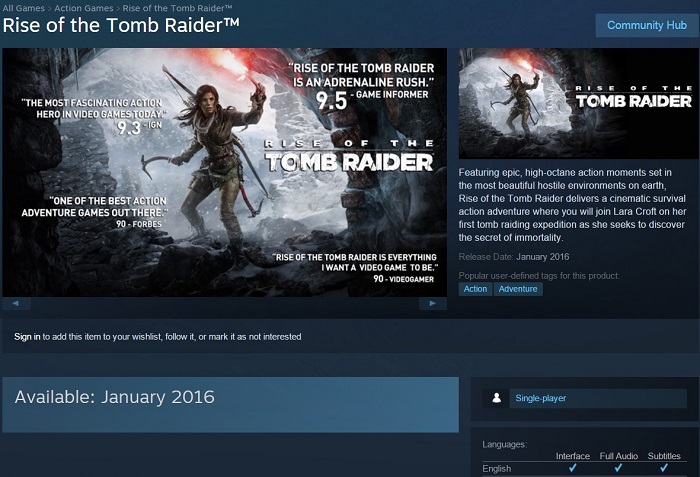Open the Single-player category link
This screenshot has height=477, width=700.
pos(541,398)
